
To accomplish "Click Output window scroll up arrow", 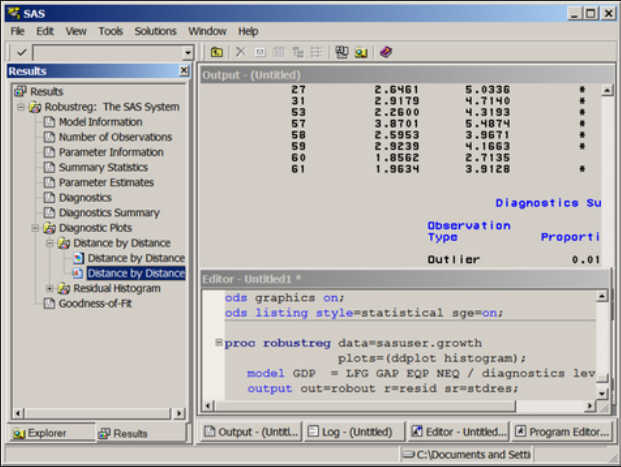I will pos(607,90).
